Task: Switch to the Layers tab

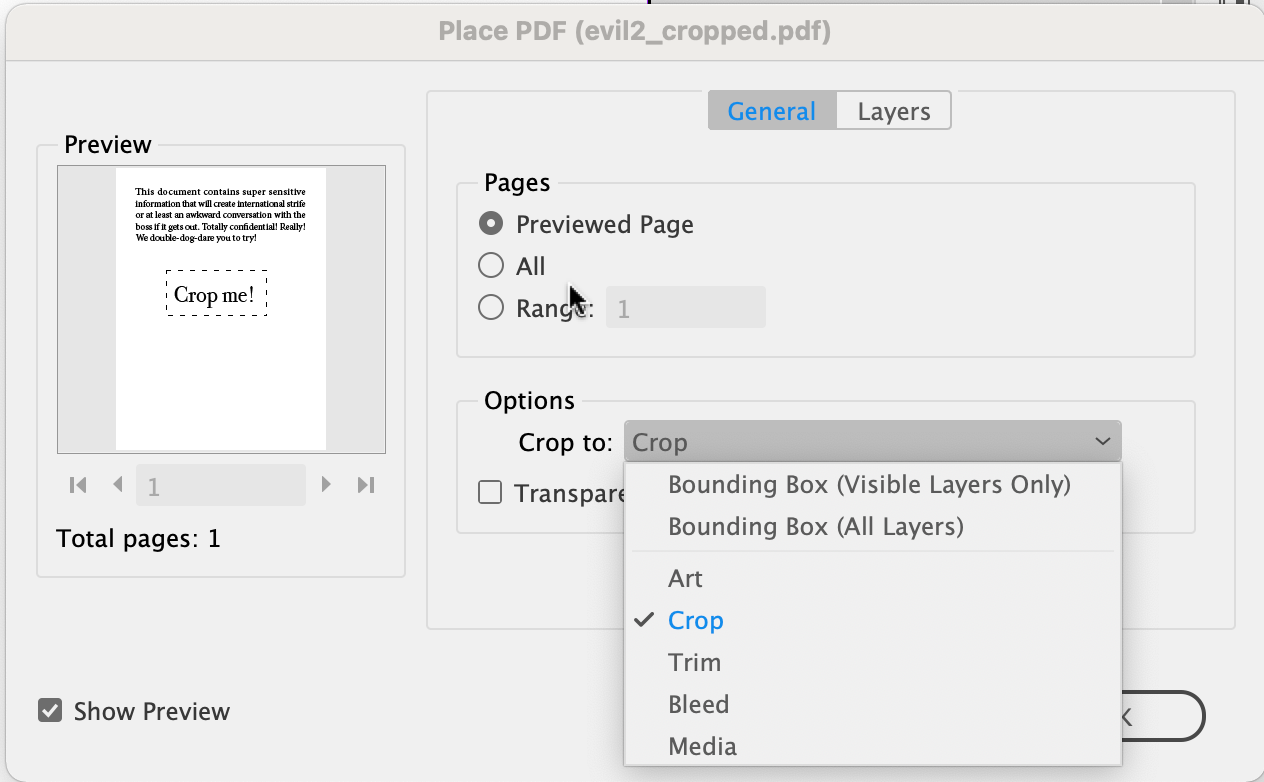Action: coord(893,112)
